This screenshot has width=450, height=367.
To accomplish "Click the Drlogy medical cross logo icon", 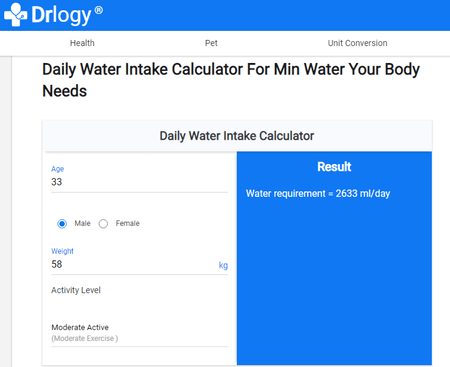I will [15, 14].
